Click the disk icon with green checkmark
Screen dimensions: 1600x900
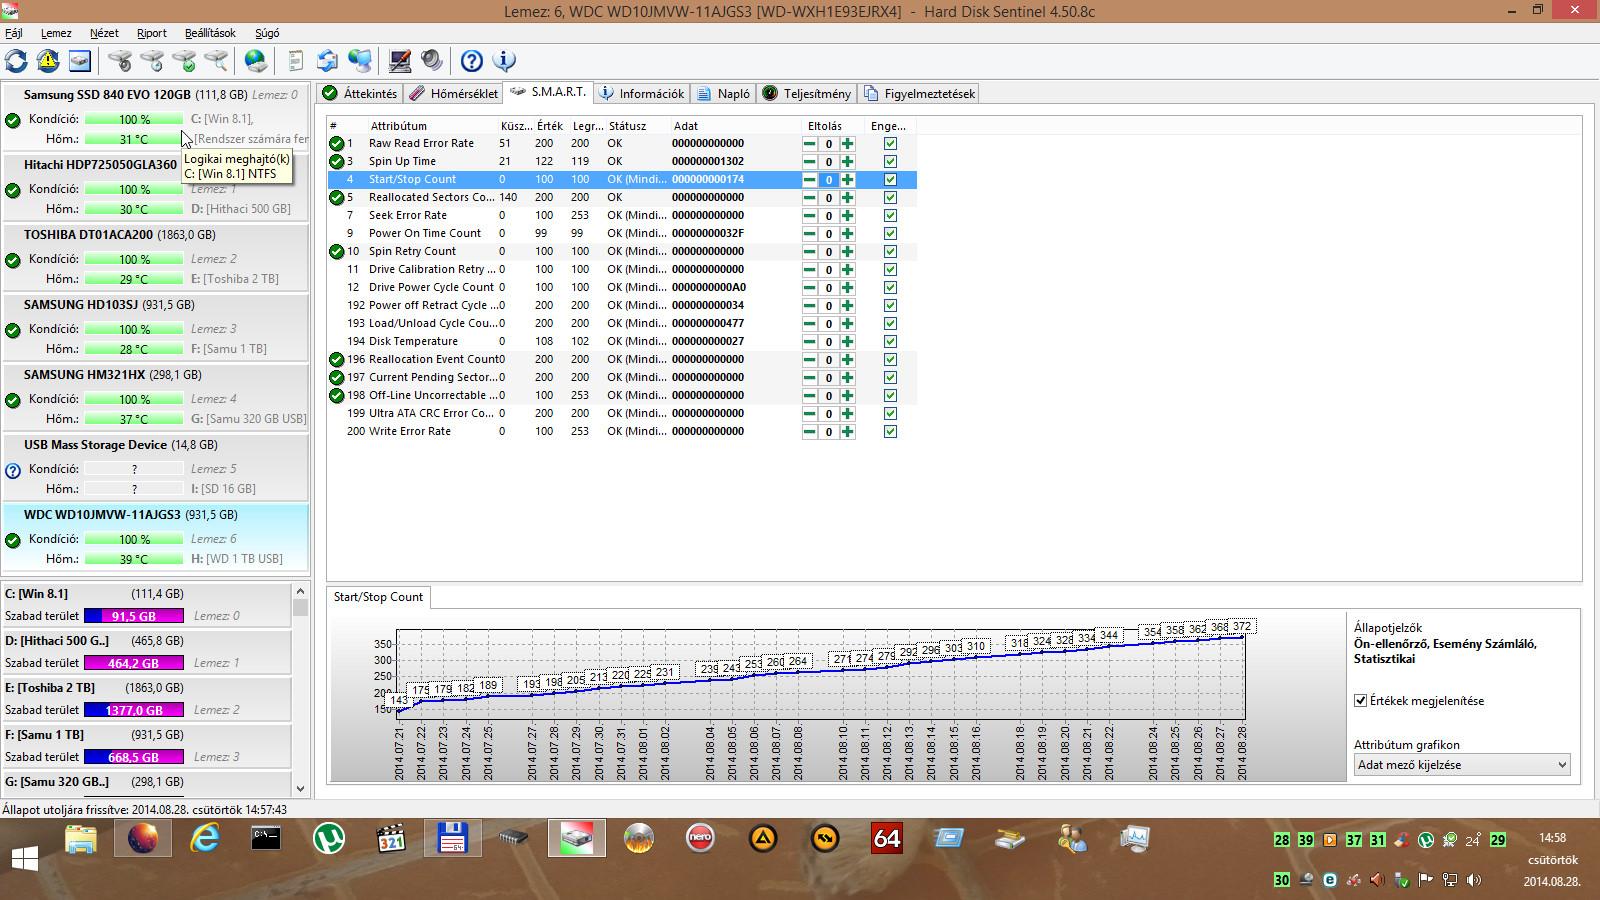(184, 61)
